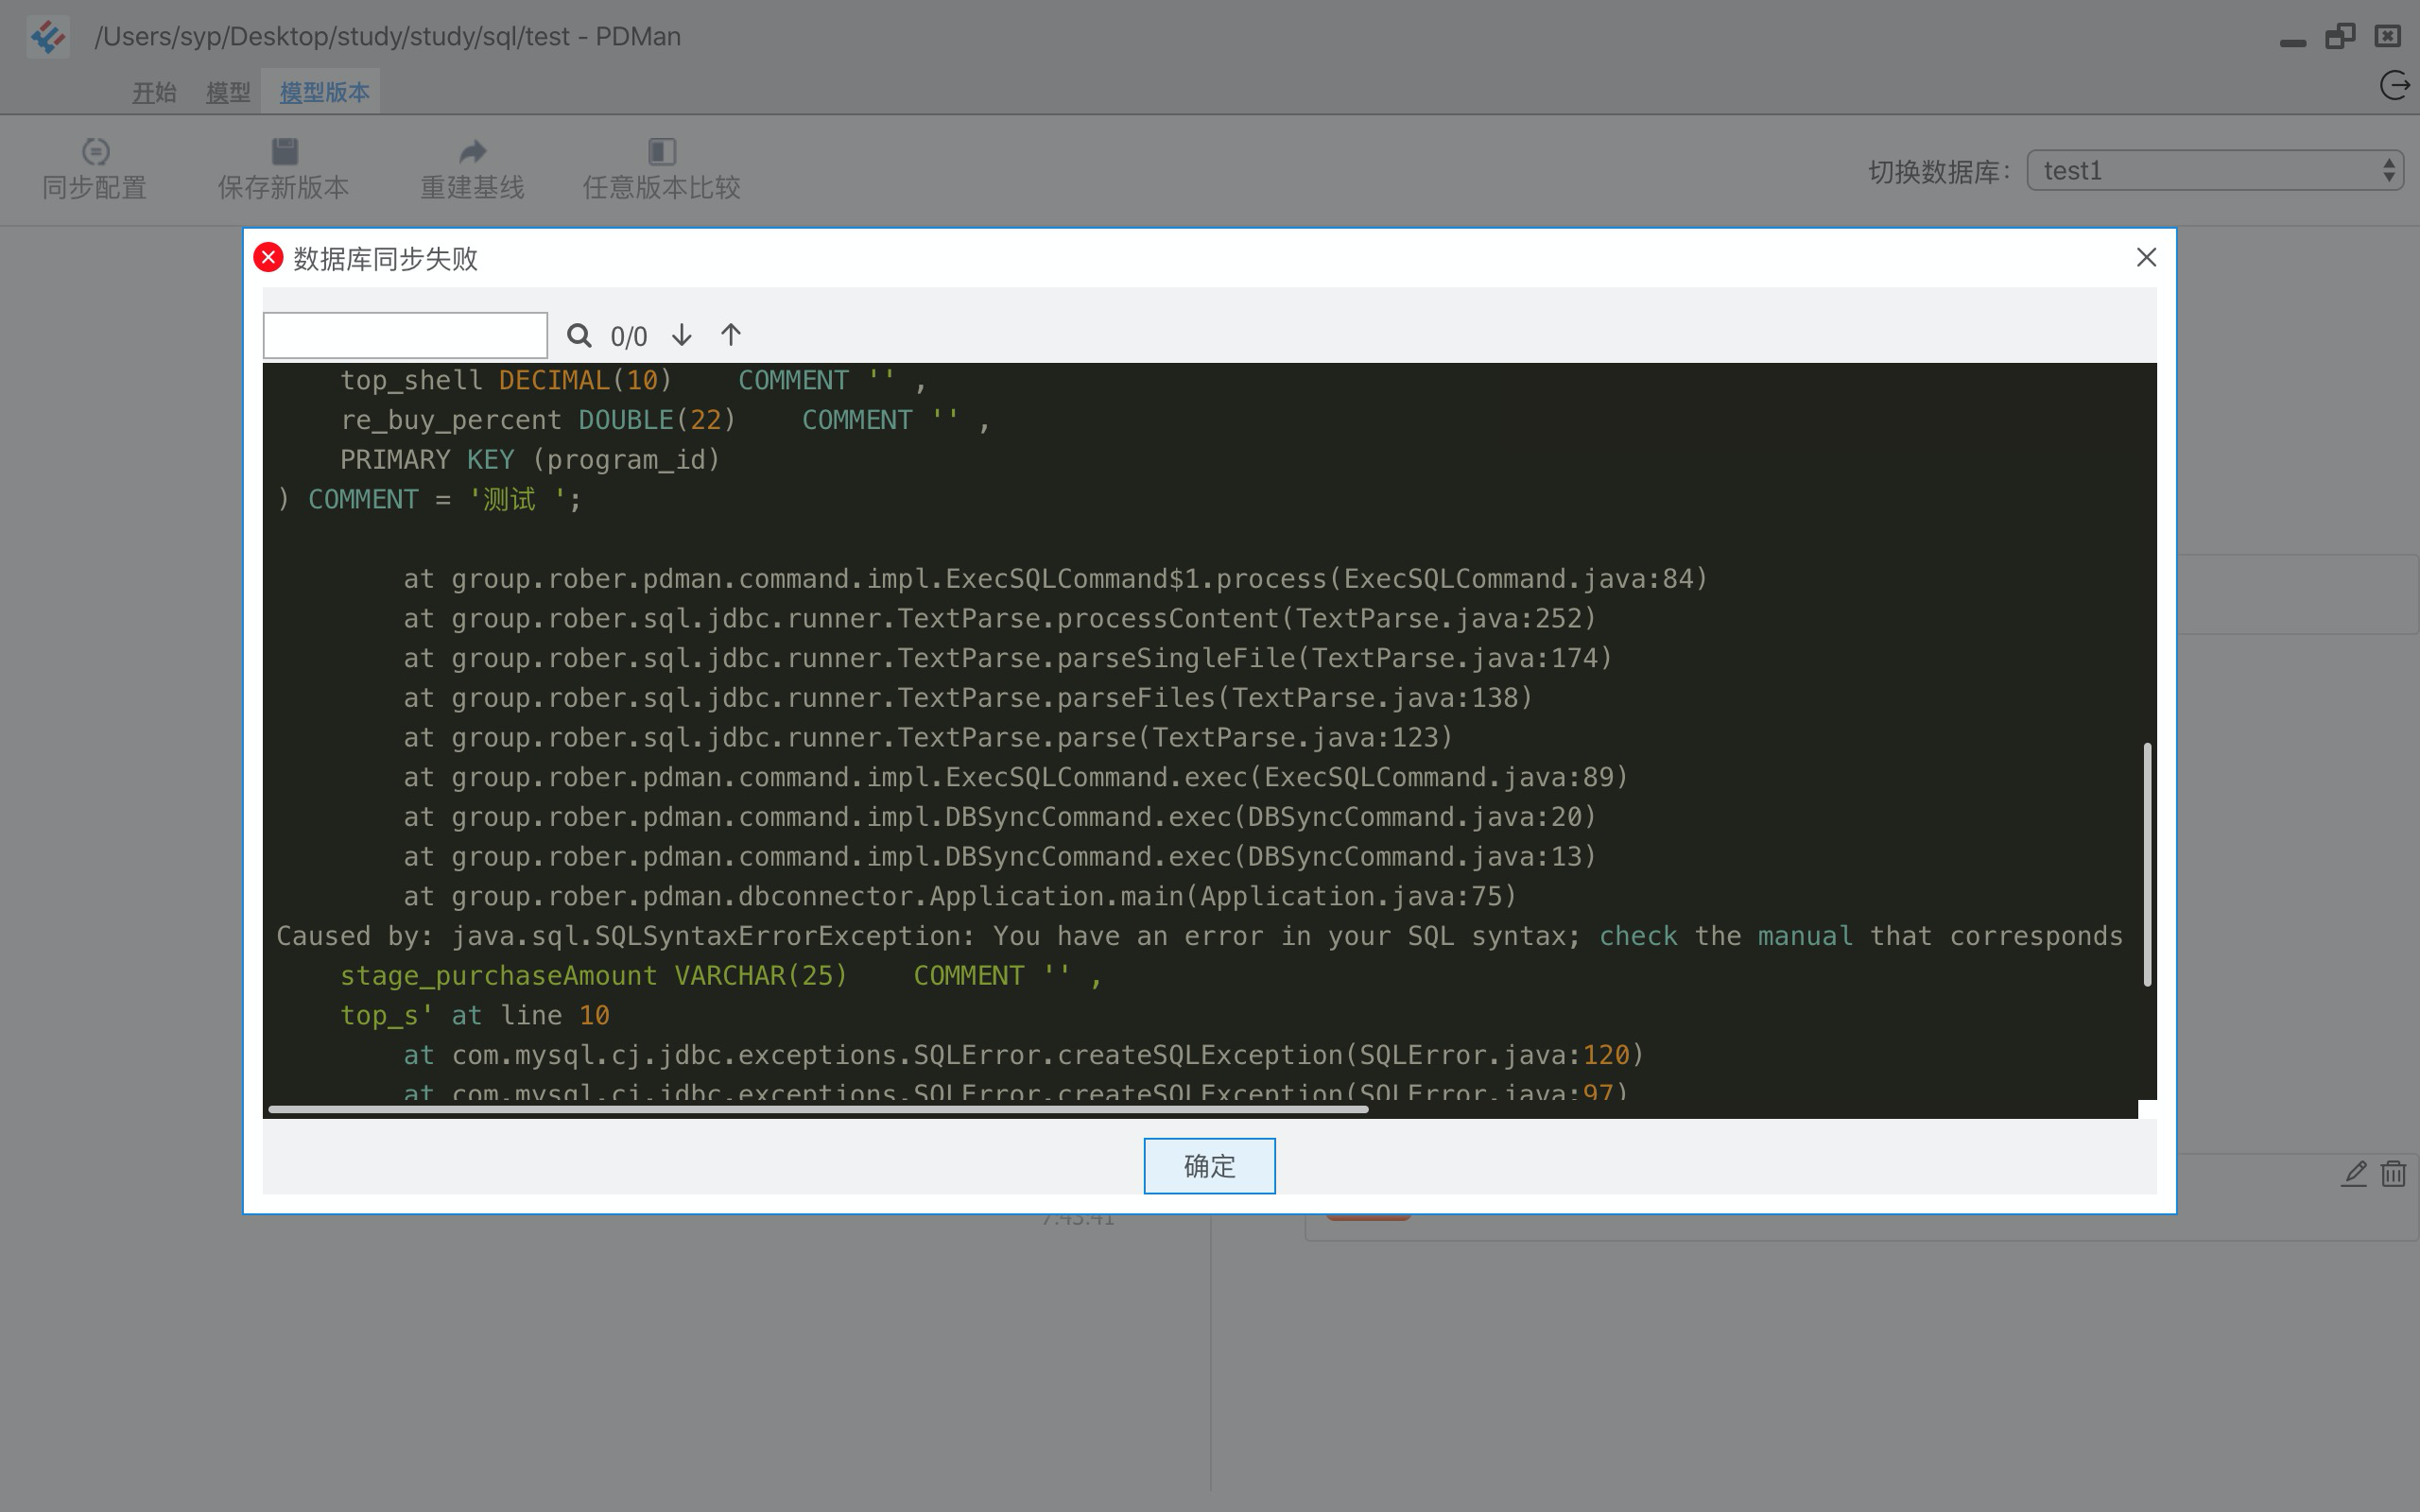The image size is (2420, 1512).
Task: Click the red error icon in the dialog header
Action: coord(267,257)
